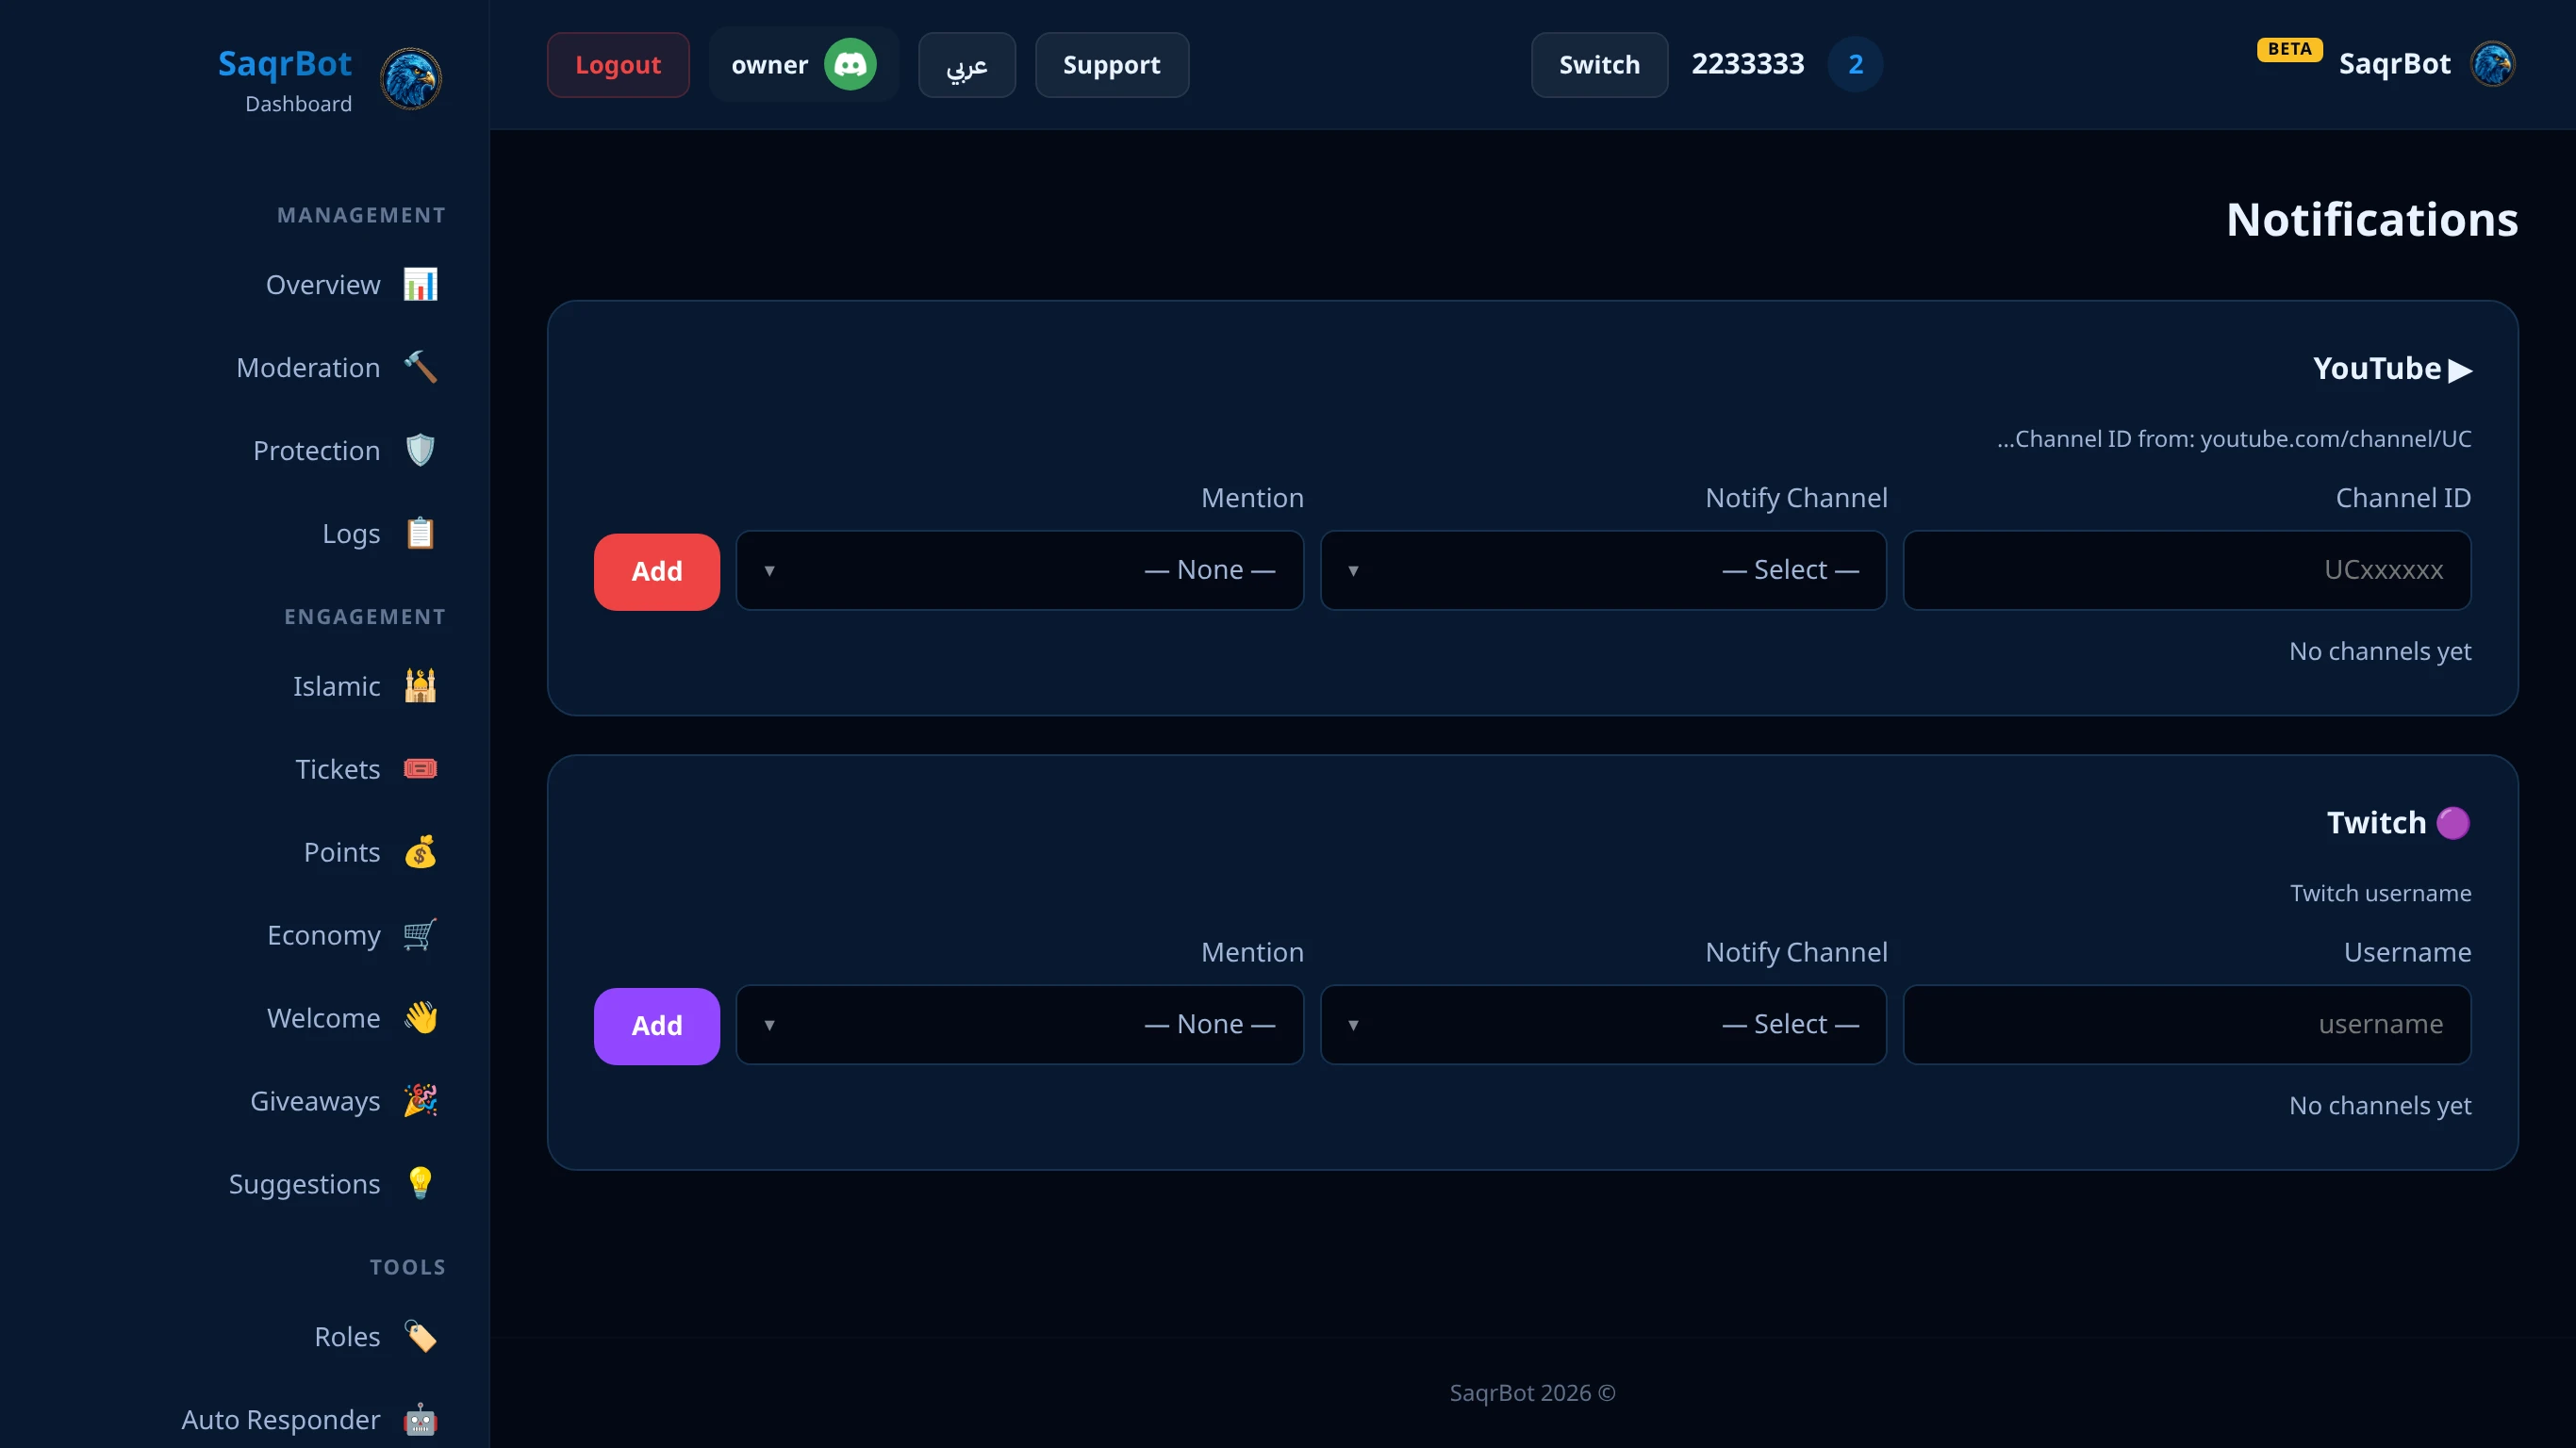Focus the Twitch Username input
Screen dimensions: 2576x1448
2187,1025
